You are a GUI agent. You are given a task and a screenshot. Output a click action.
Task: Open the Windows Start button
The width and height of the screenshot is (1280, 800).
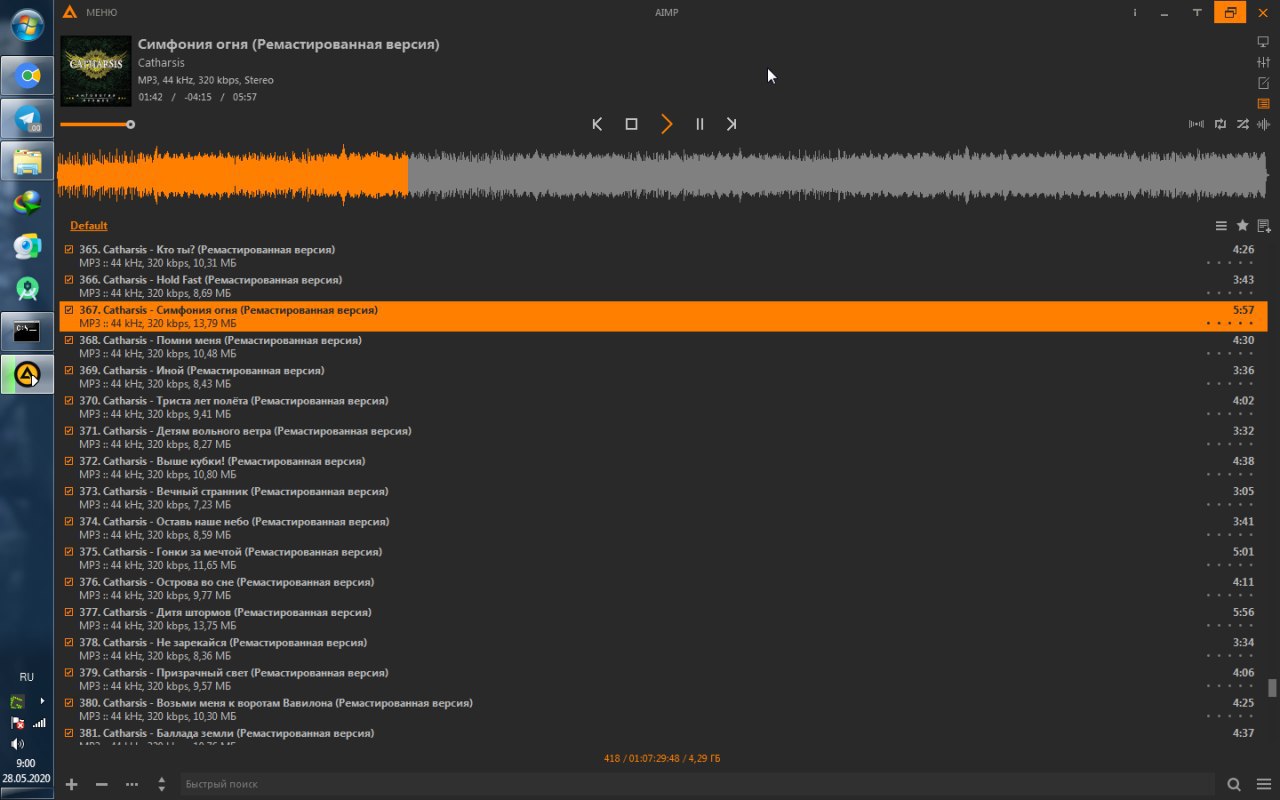(x=27, y=23)
